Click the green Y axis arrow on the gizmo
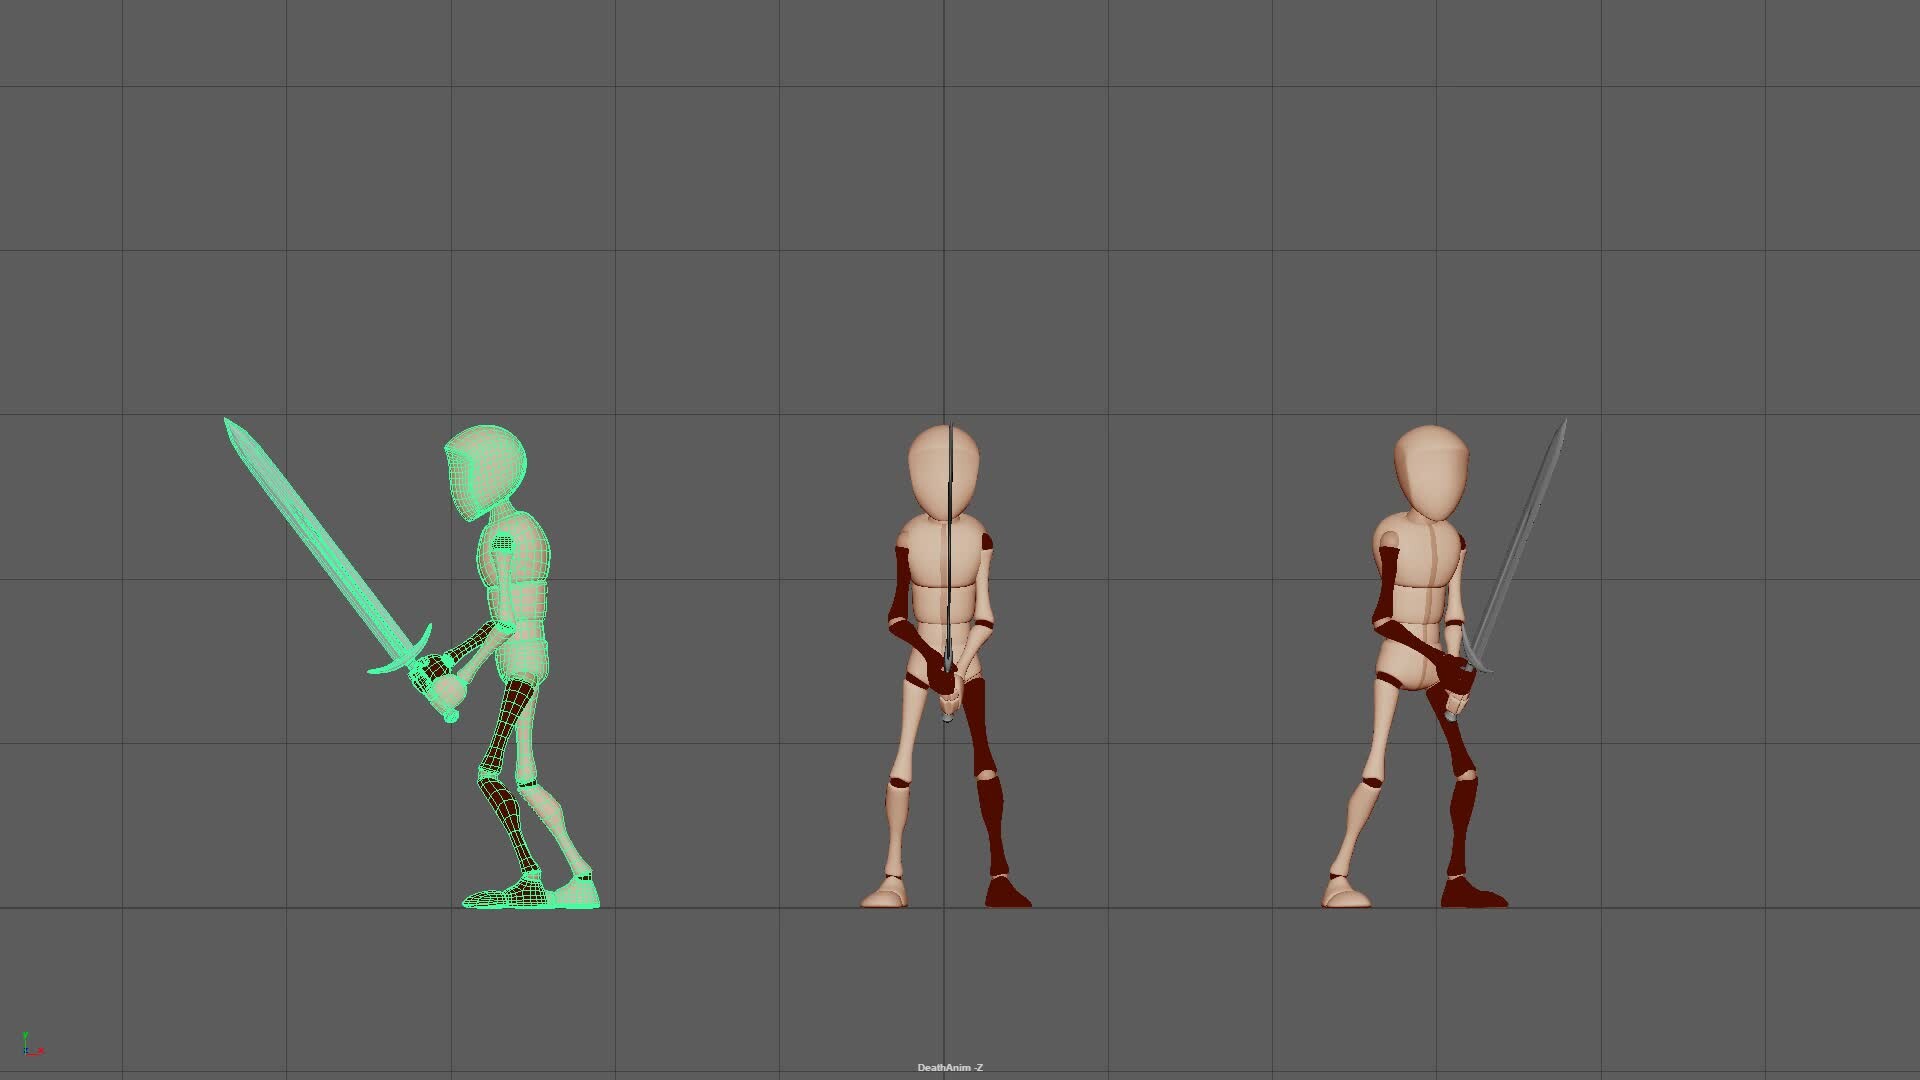The width and height of the screenshot is (1920, 1080). coord(25,1035)
